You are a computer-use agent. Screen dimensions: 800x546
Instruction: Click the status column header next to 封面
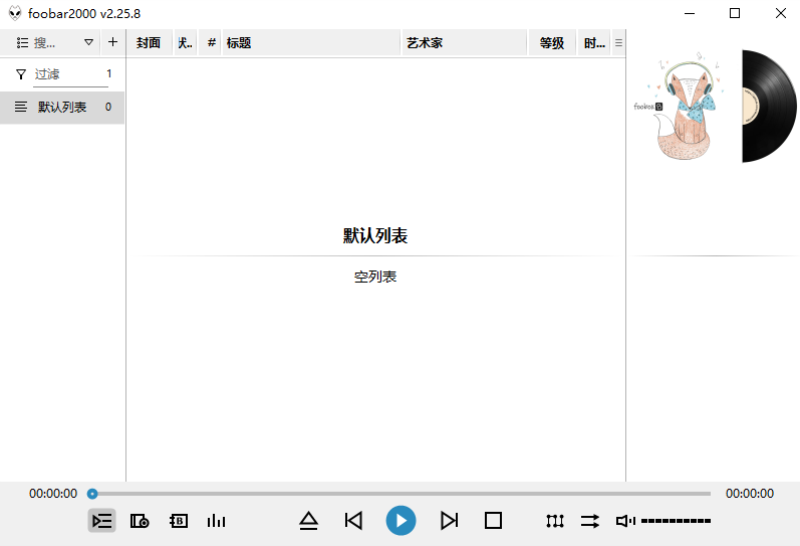tap(185, 43)
